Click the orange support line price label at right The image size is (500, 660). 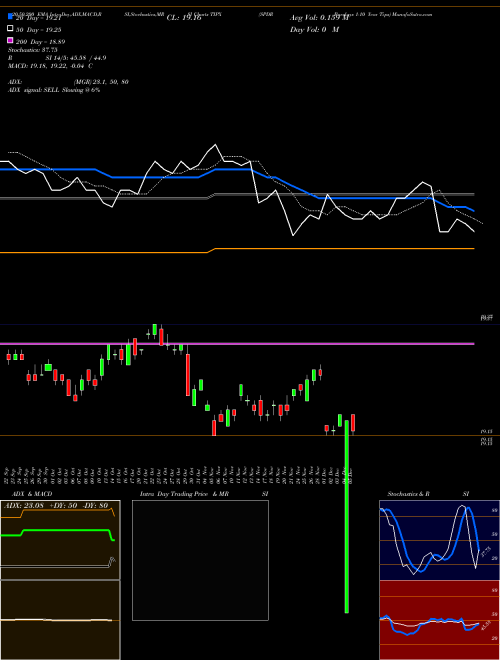coord(487,432)
